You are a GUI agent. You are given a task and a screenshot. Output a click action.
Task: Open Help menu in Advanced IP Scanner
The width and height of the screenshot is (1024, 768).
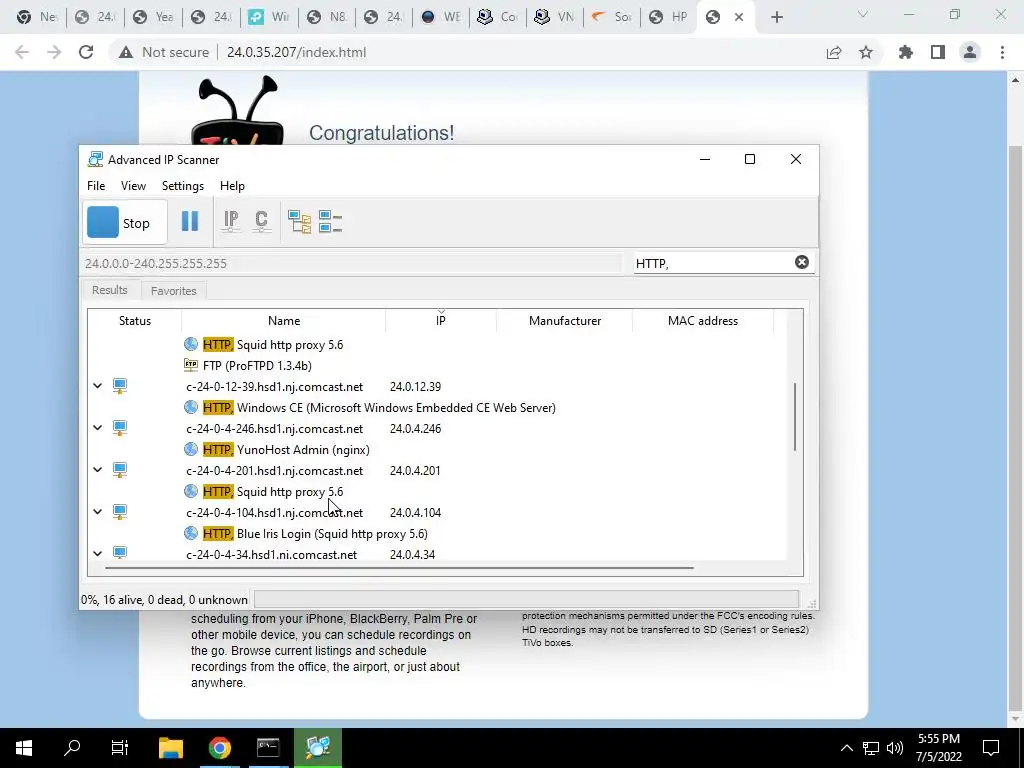coord(232,185)
